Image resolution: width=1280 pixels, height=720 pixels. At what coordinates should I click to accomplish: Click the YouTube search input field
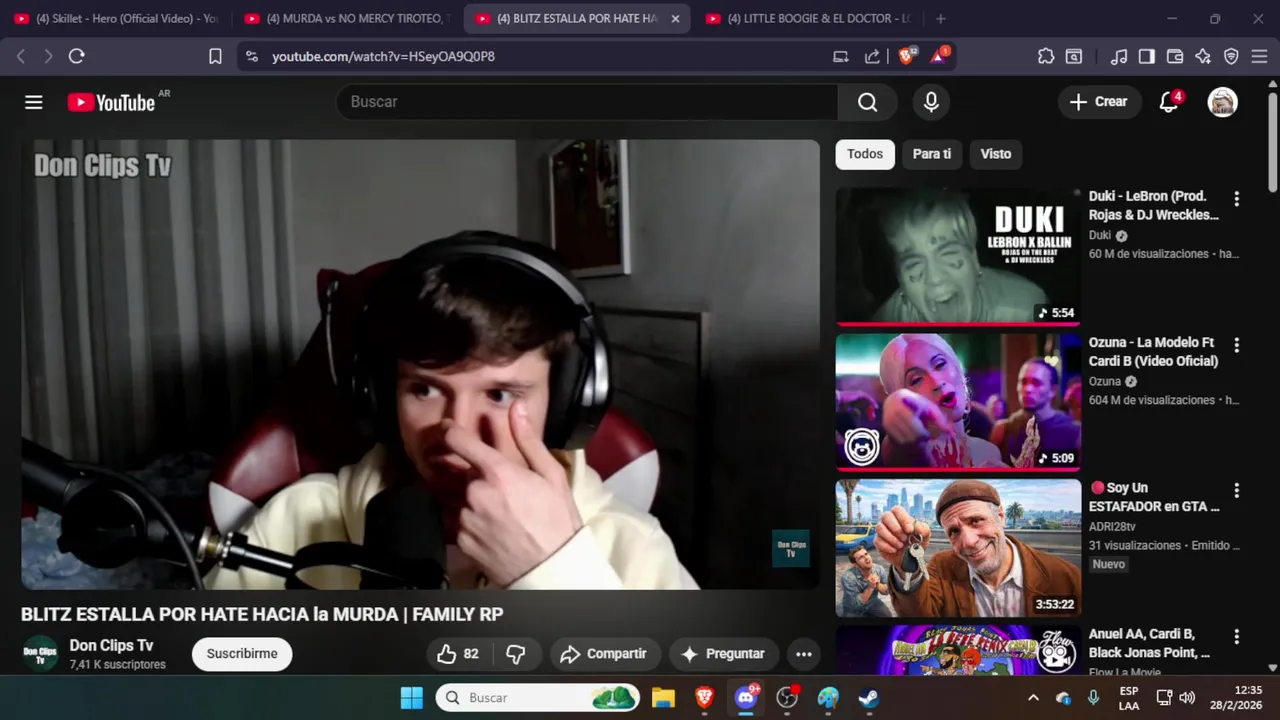coord(587,102)
